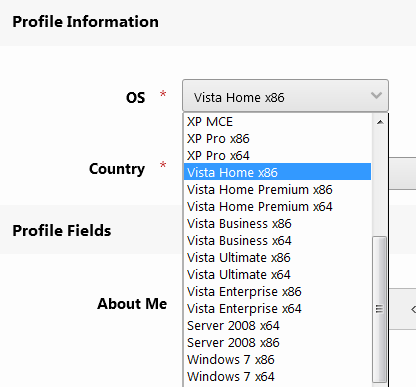Choose Vista Ultimate x64 from list

pos(277,274)
